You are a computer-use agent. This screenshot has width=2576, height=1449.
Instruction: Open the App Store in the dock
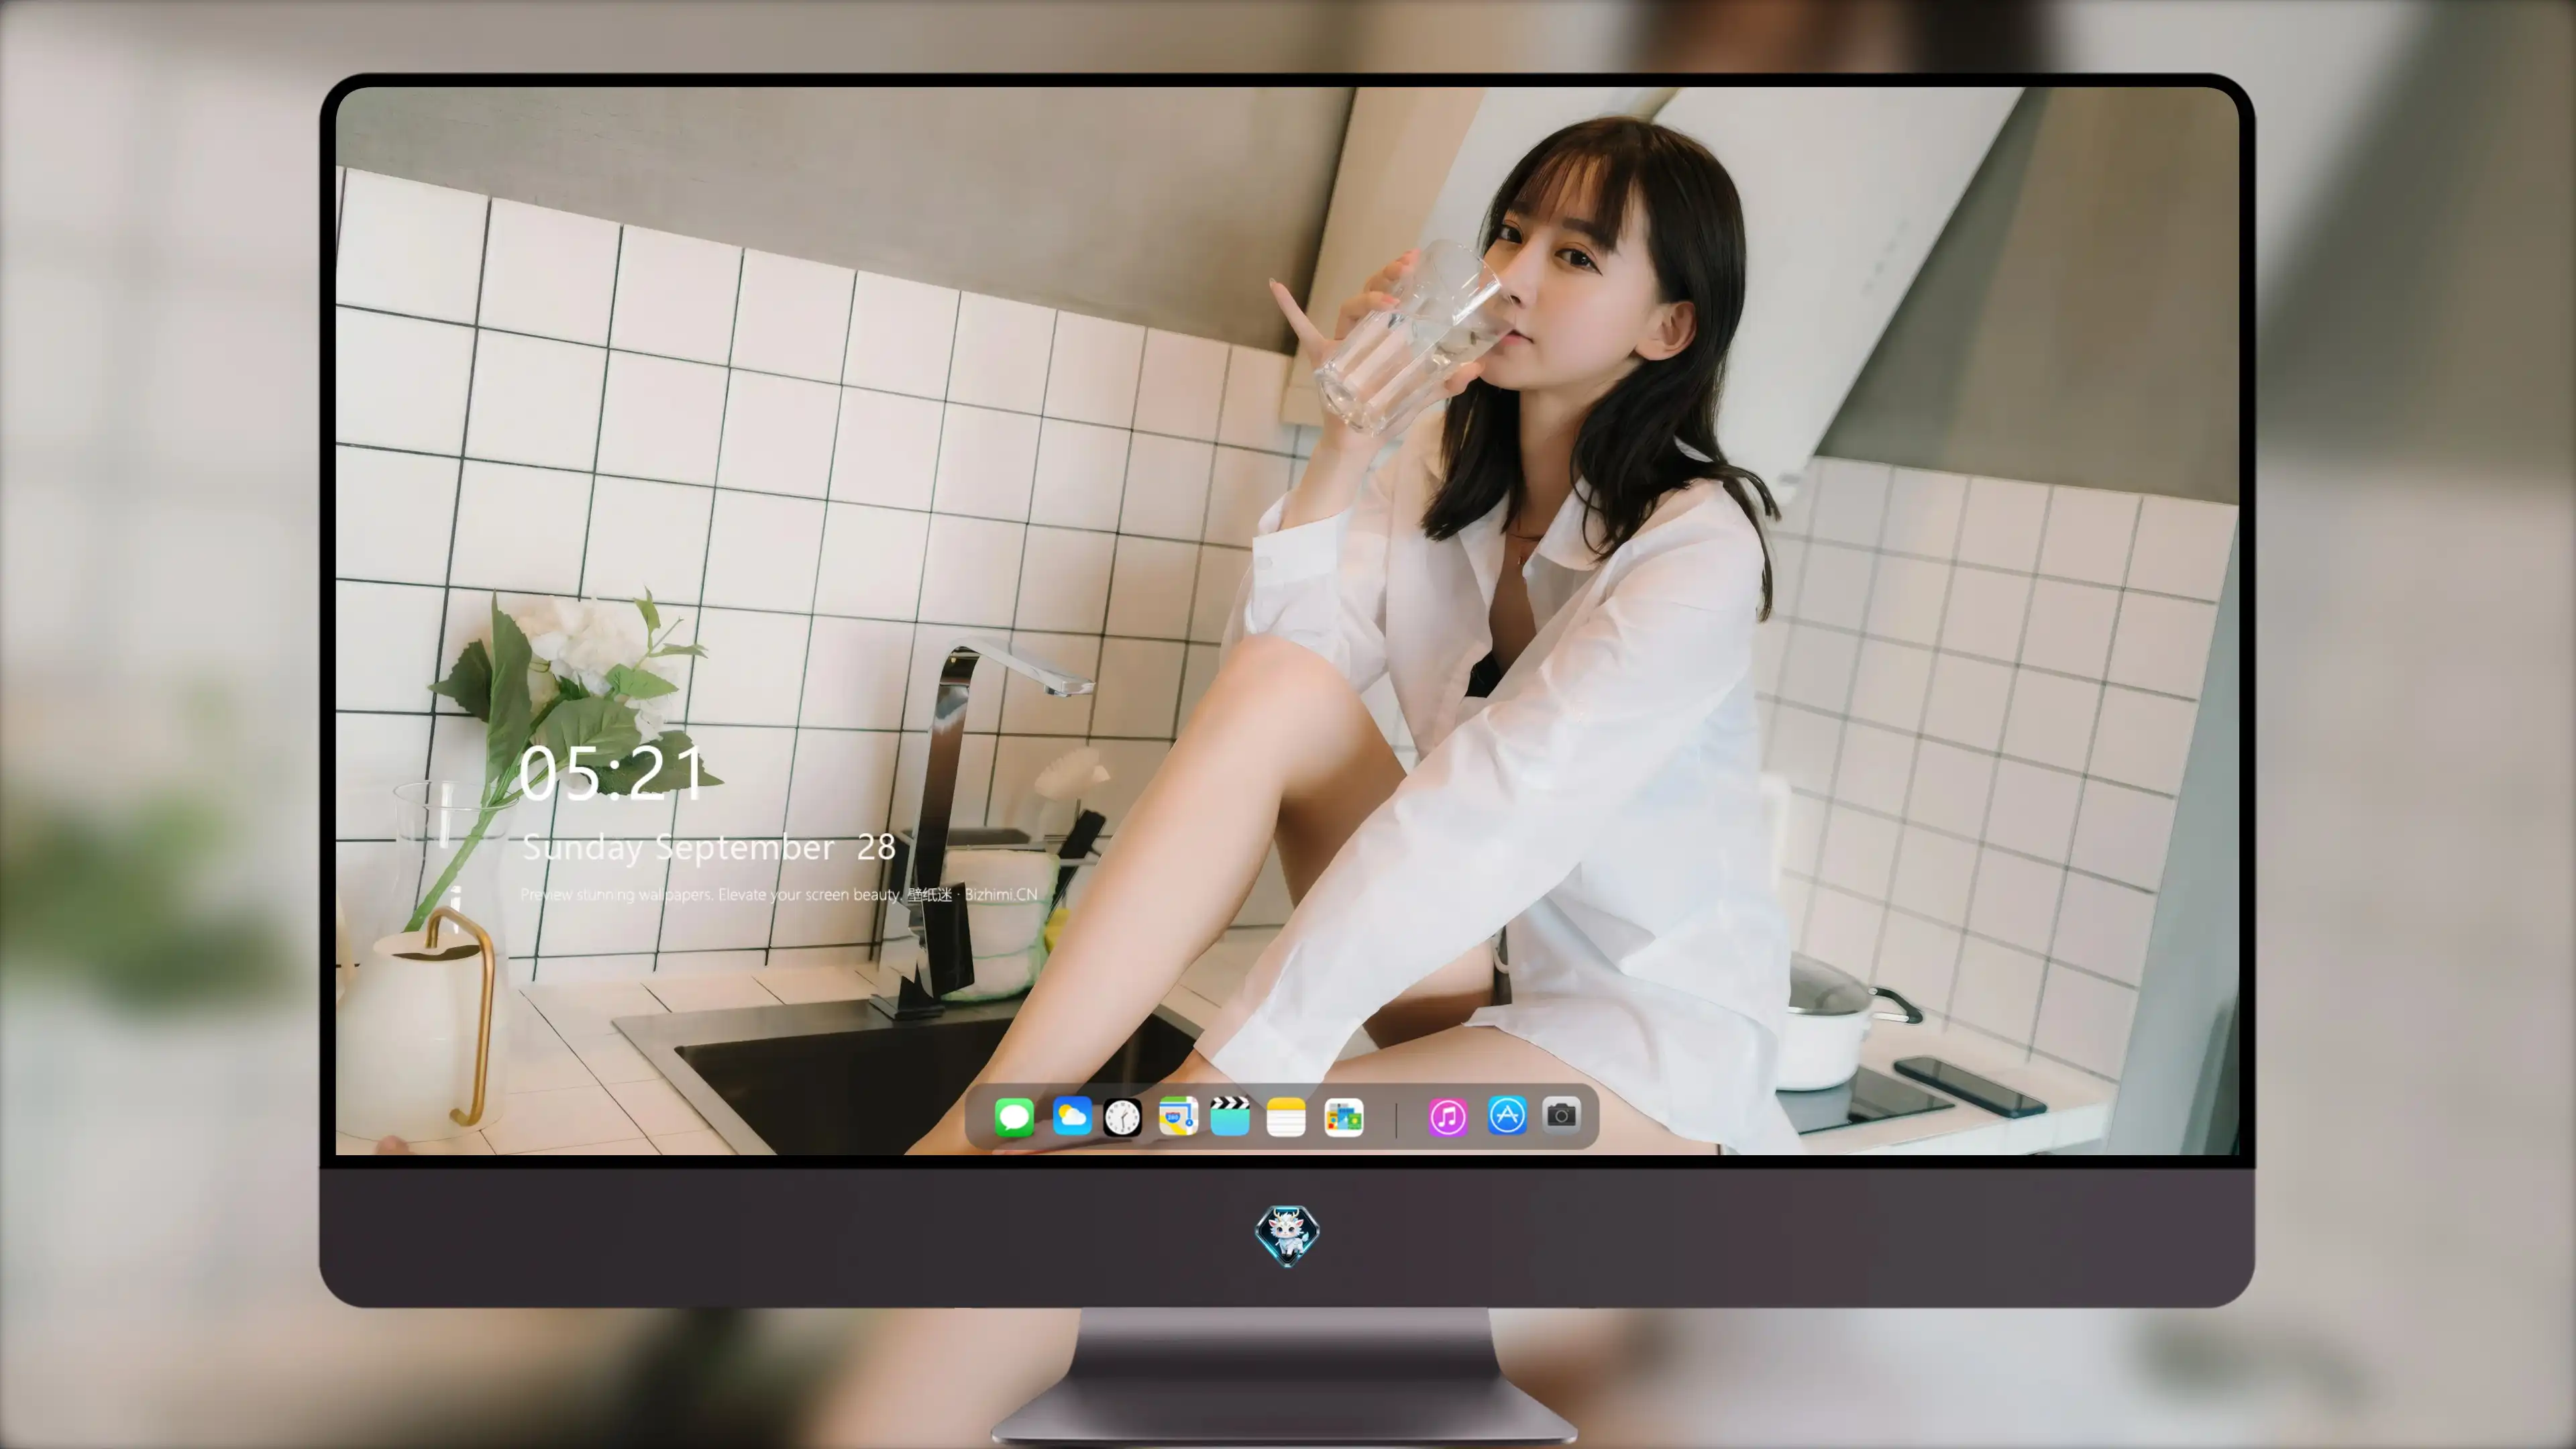point(1507,1115)
